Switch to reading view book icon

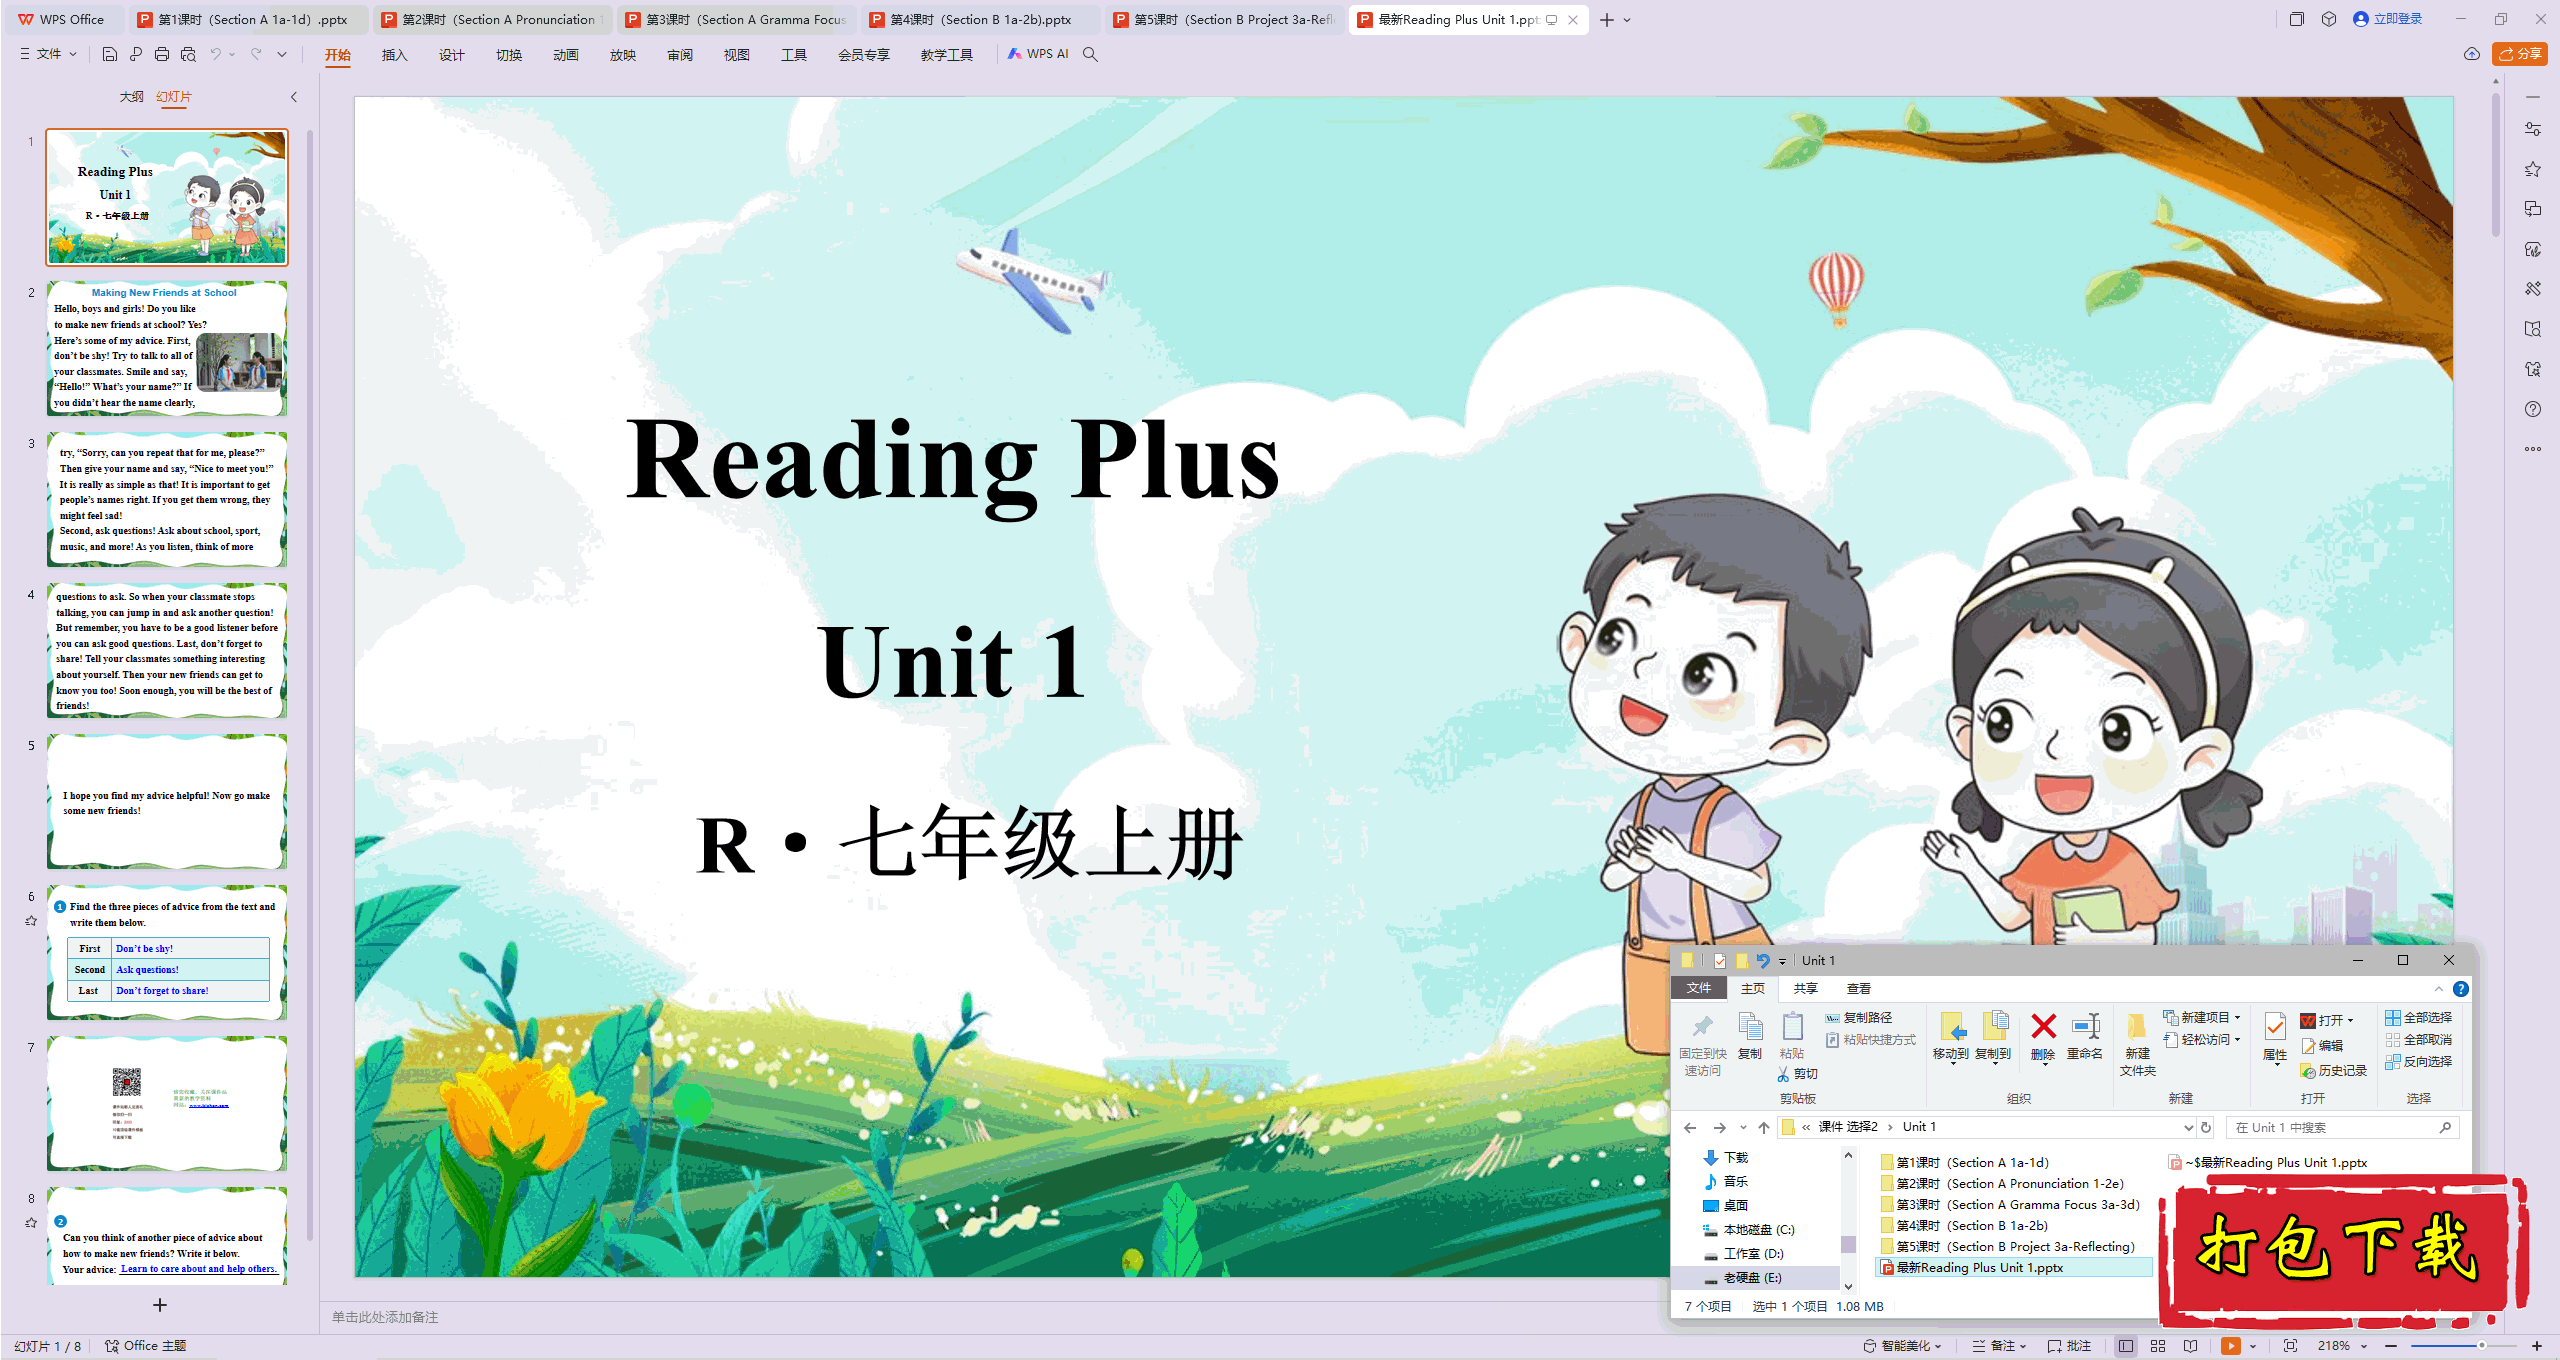point(2191,1346)
